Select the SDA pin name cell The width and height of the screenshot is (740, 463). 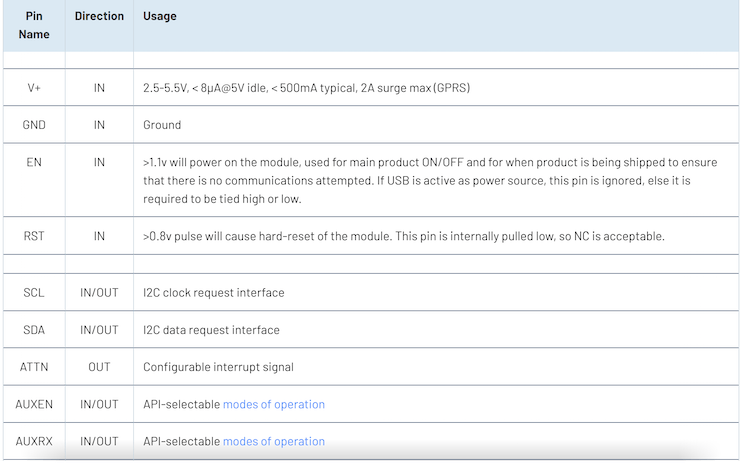click(x=33, y=330)
